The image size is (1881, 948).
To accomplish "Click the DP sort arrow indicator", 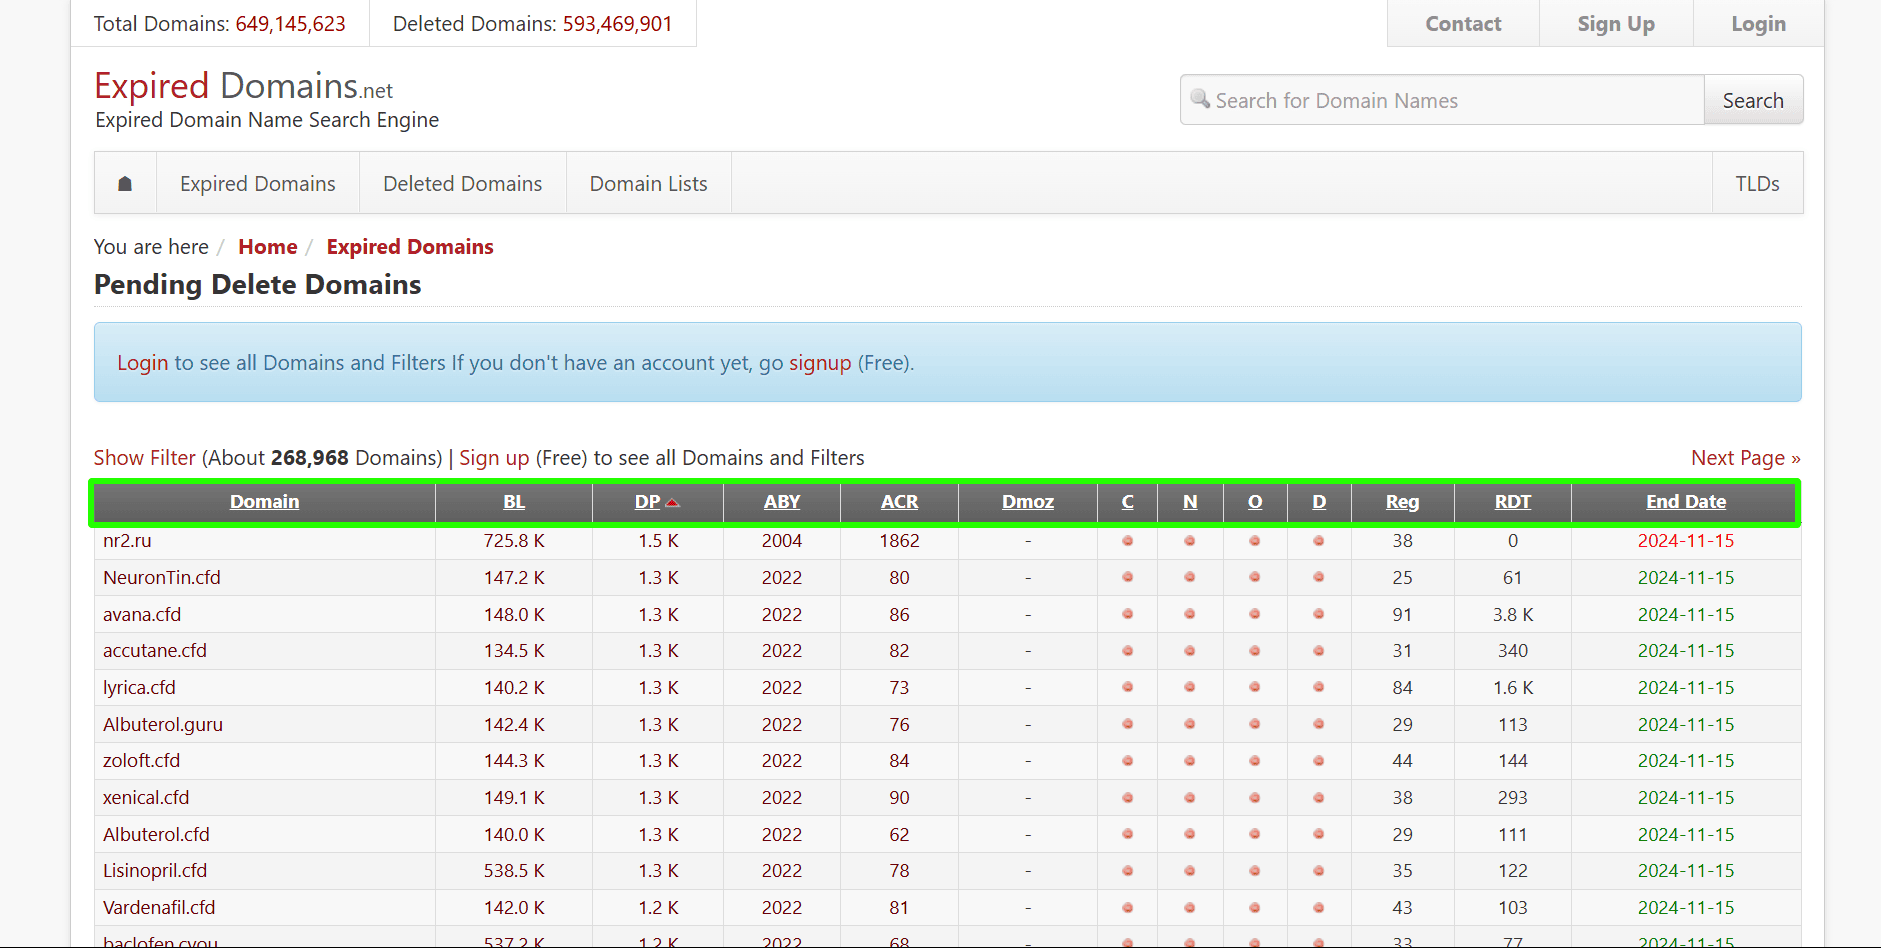I will [x=672, y=503].
